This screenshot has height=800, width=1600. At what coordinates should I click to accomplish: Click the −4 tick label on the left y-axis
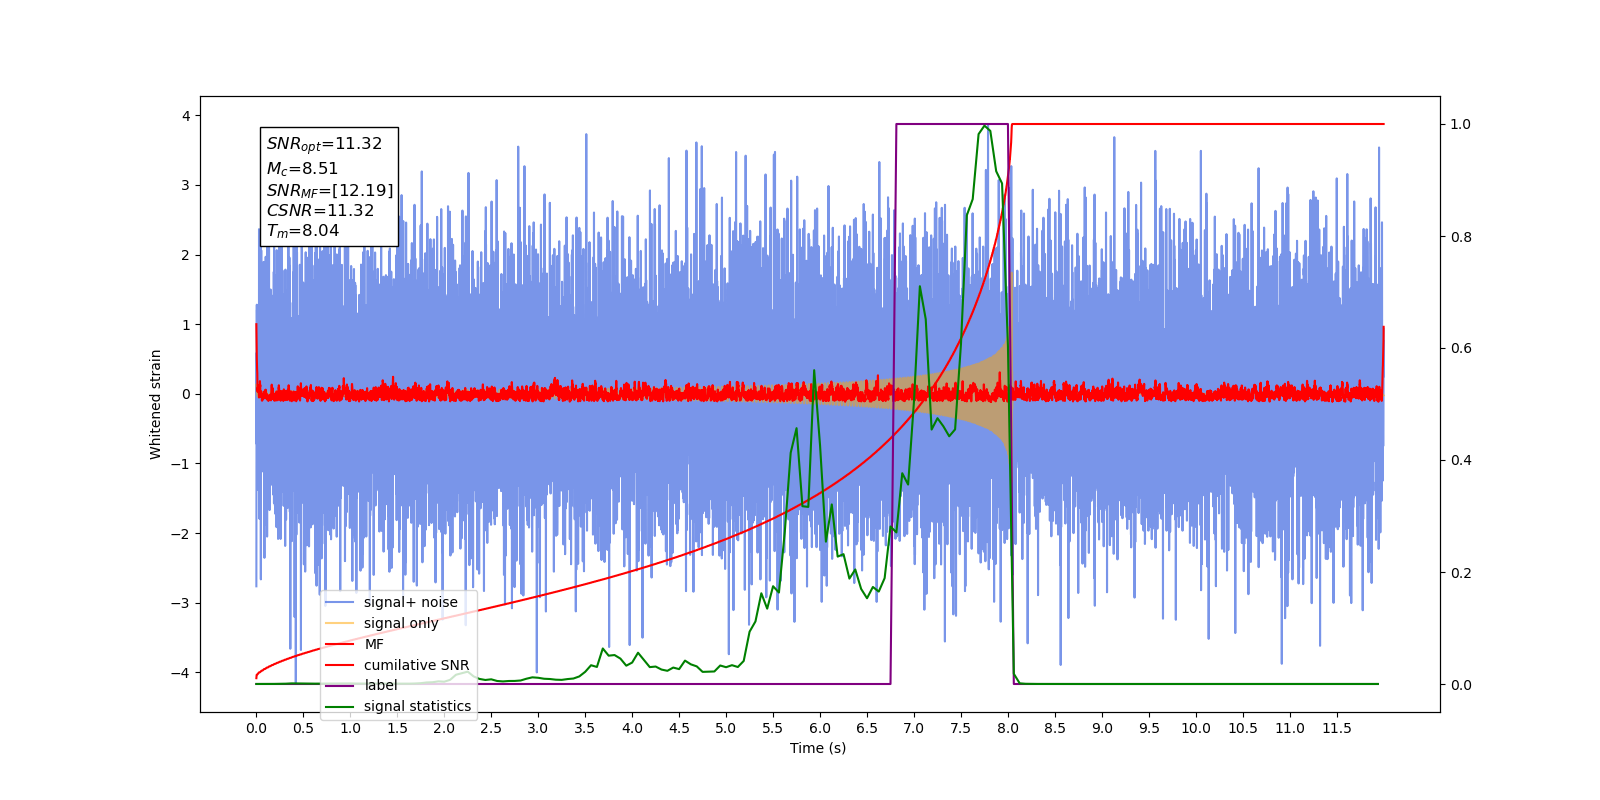coord(181,672)
